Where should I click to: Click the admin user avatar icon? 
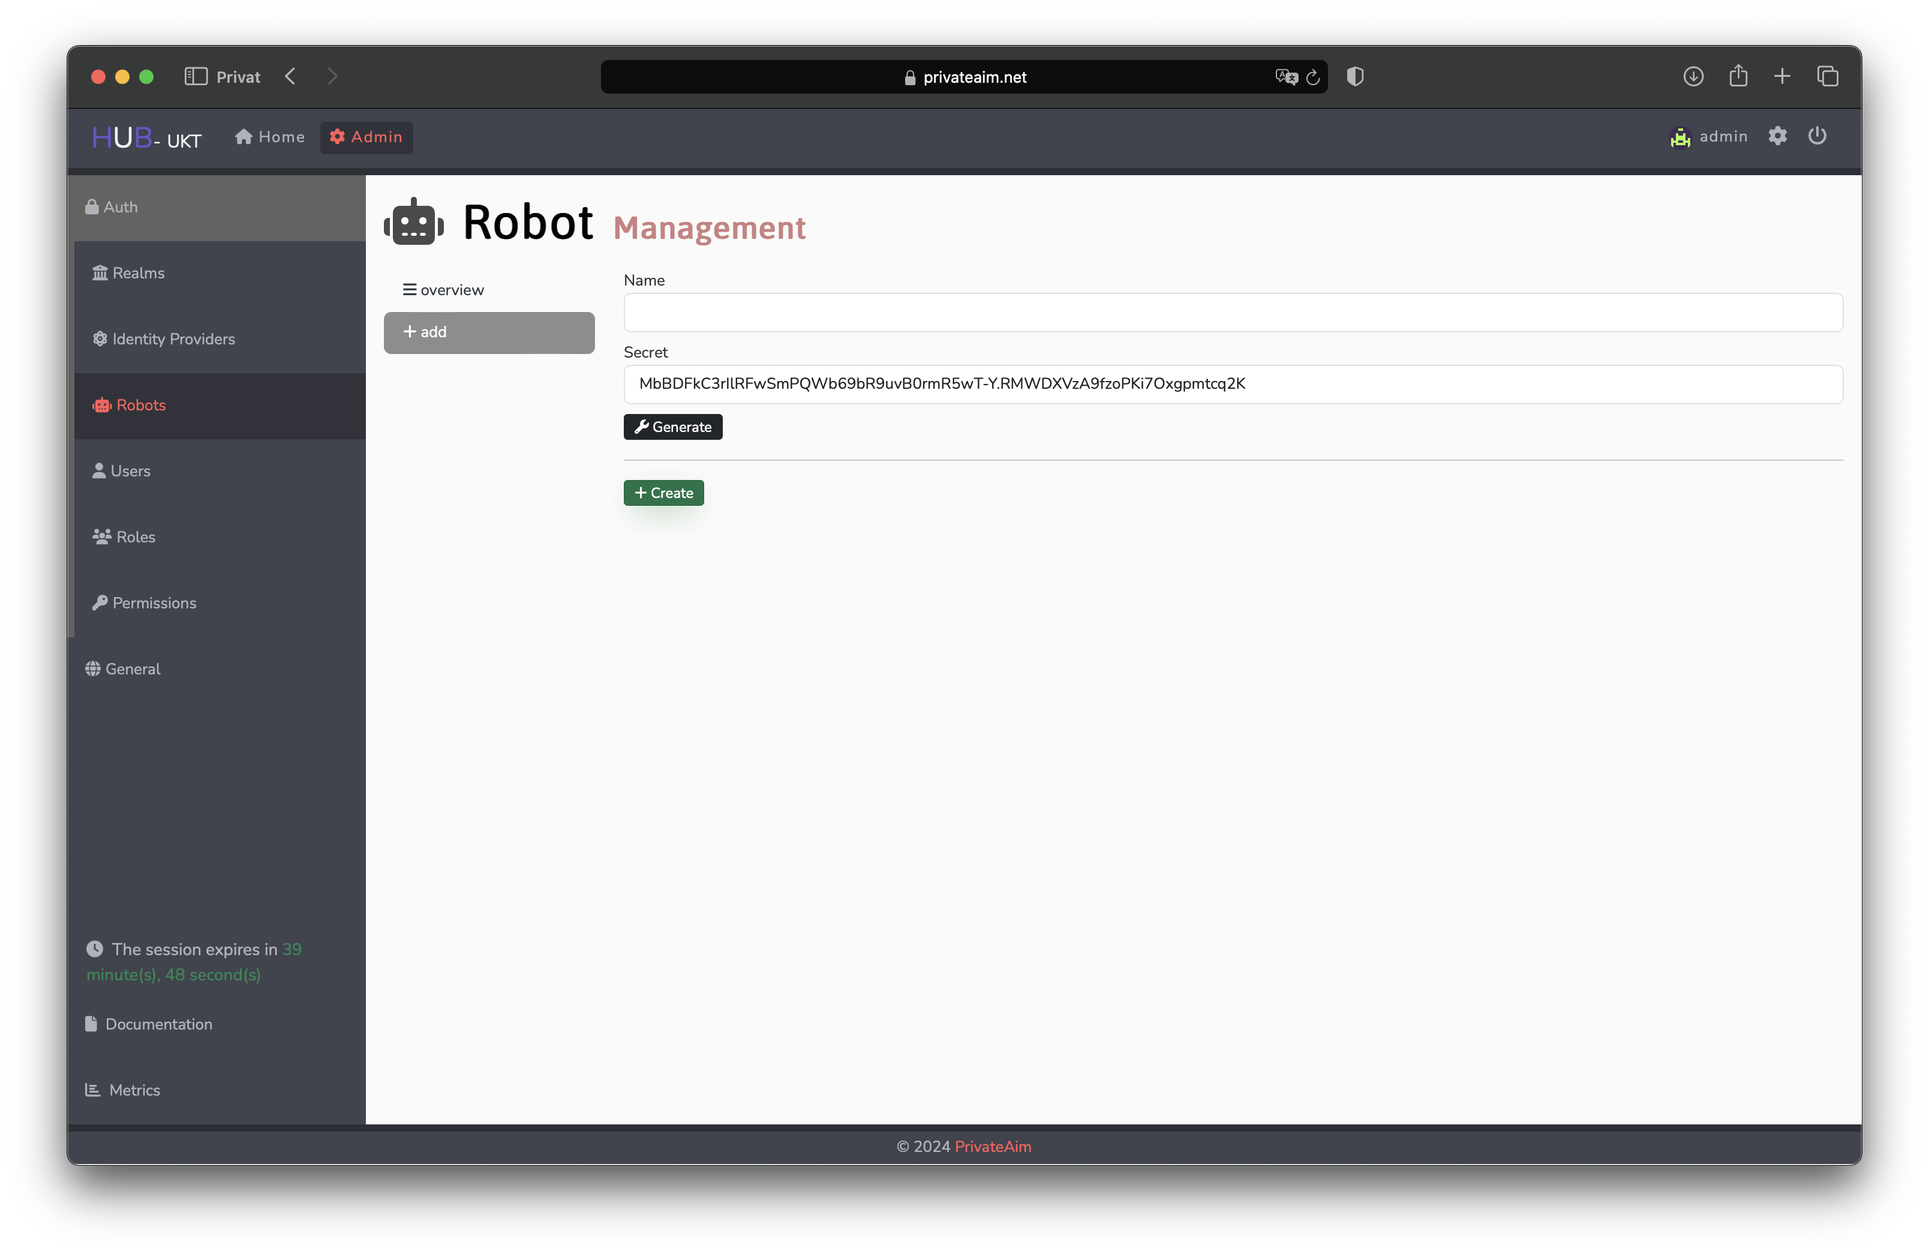1680,136
